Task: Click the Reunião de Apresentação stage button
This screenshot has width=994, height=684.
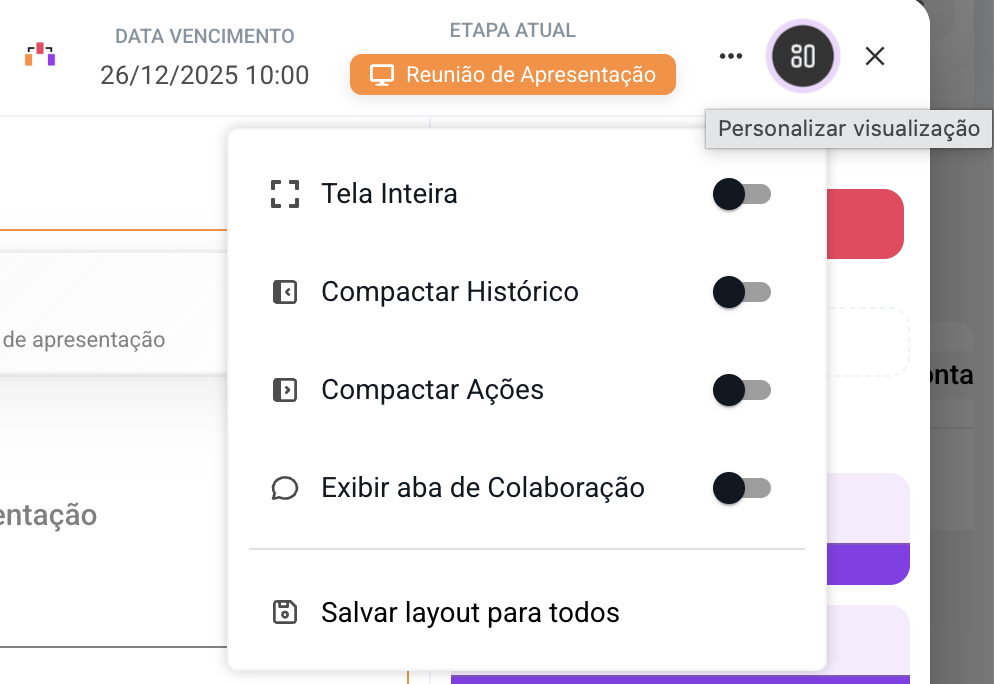Action: coord(512,73)
